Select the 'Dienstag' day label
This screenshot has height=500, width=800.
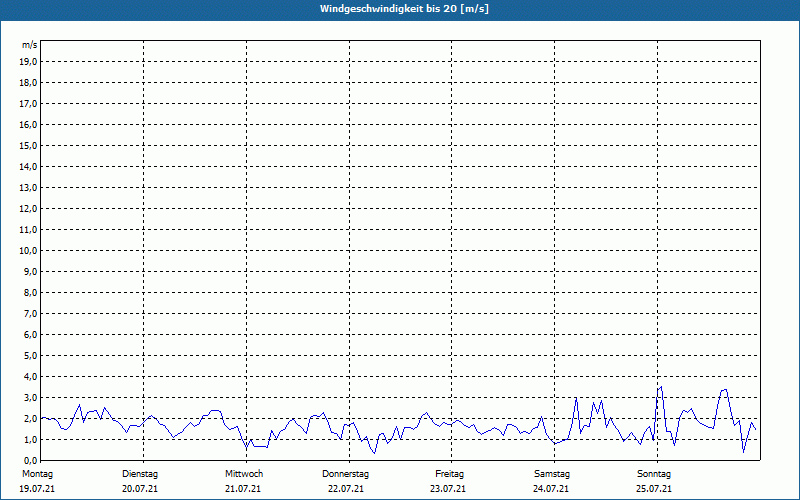(140, 474)
